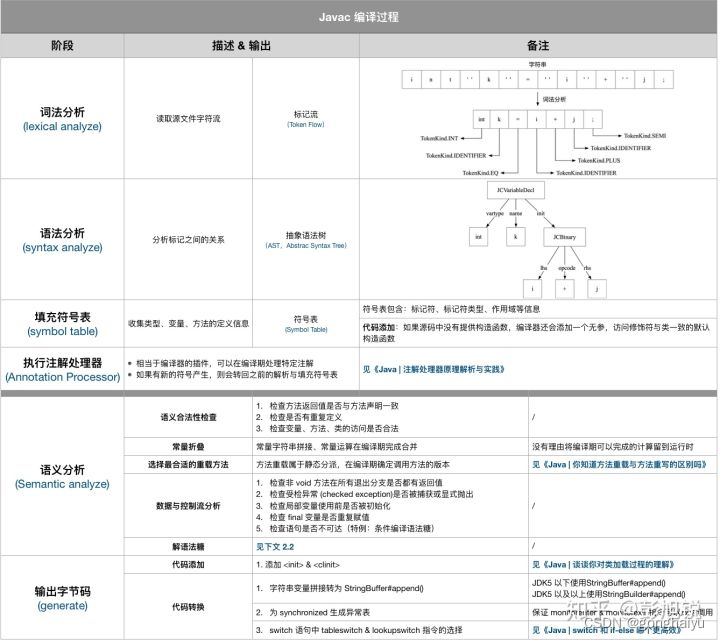The width and height of the screenshot is (720, 640).
Task: Click the 词法分析 stage heading
Action: point(62,112)
